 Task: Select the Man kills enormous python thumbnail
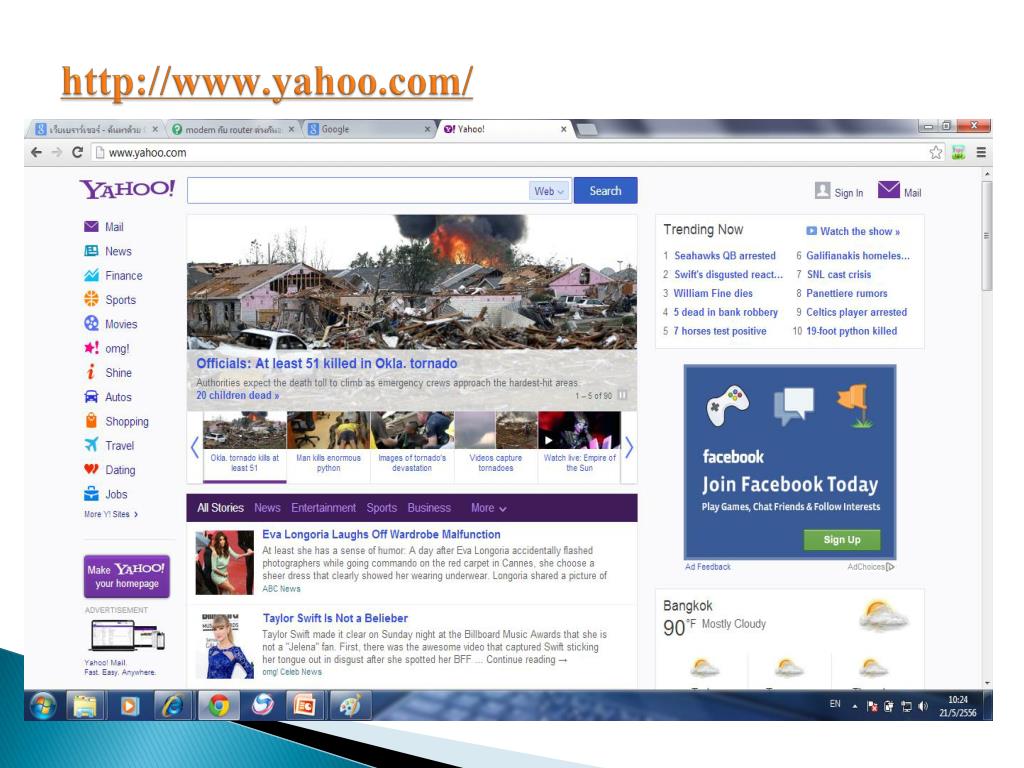[x=328, y=447]
